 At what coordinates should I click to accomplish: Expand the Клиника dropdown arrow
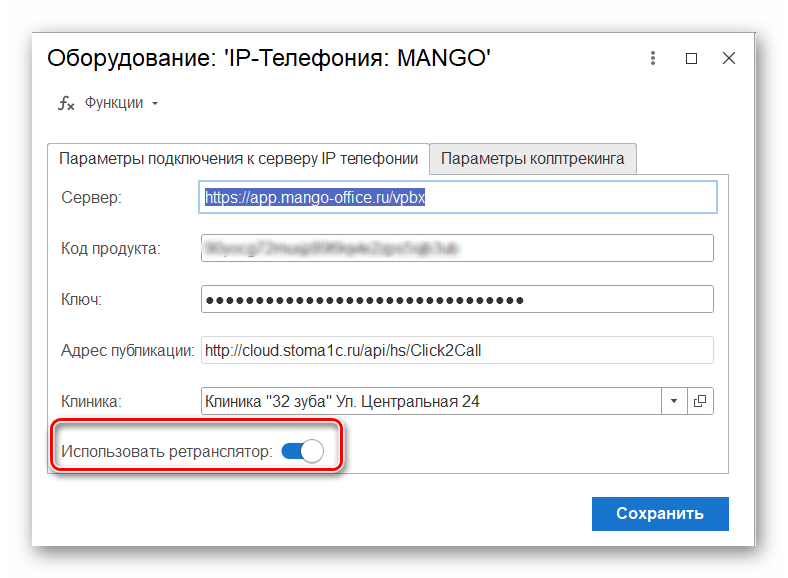point(674,401)
